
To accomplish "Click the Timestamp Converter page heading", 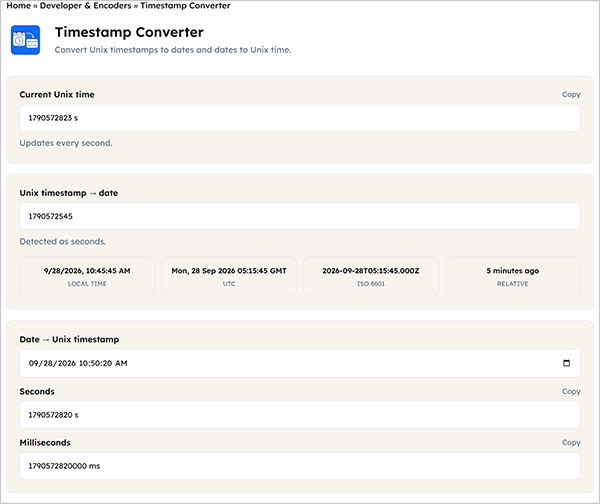I will (129, 32).
